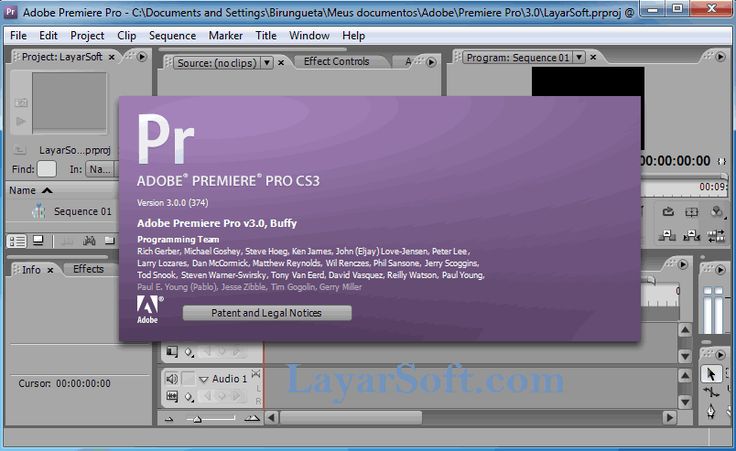
Task: Open the Help menu
Action: [x=353, y=36]
